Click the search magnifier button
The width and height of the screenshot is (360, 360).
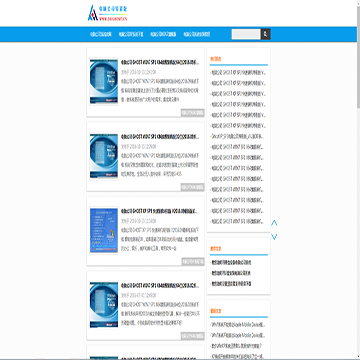[x=265, y=34]
